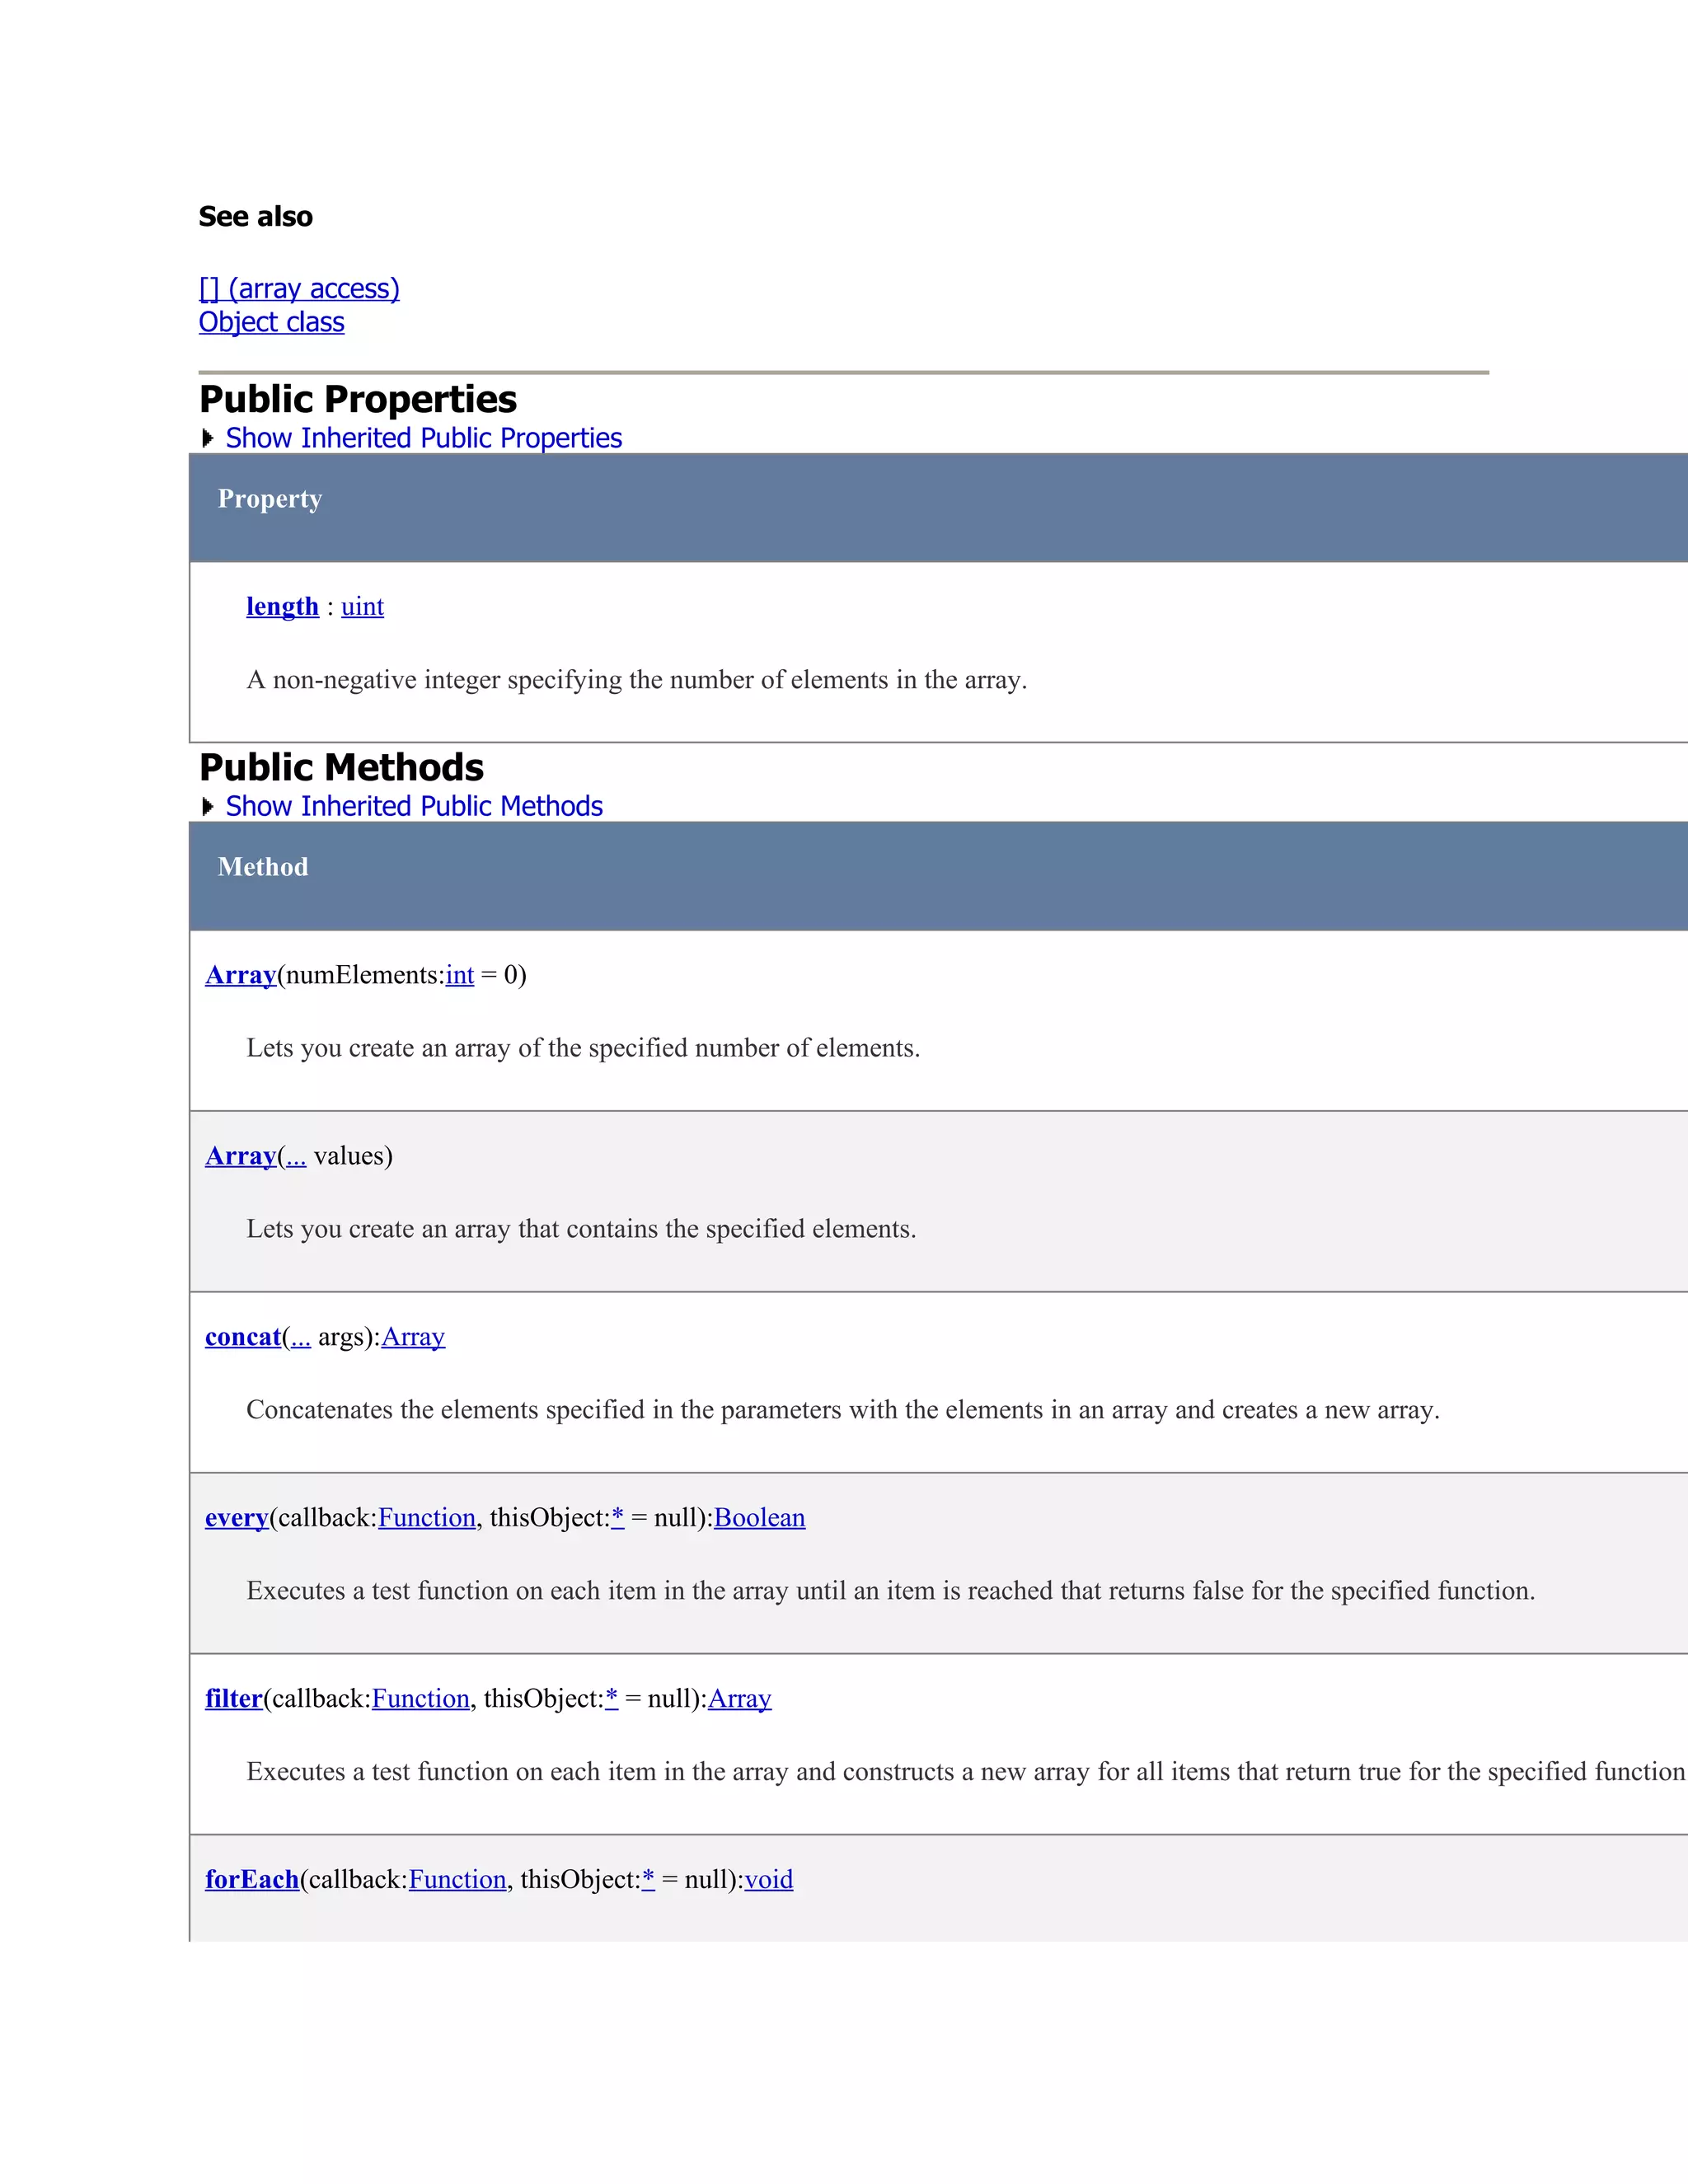Click the Array(... values) constructor link

(240, 1155)
